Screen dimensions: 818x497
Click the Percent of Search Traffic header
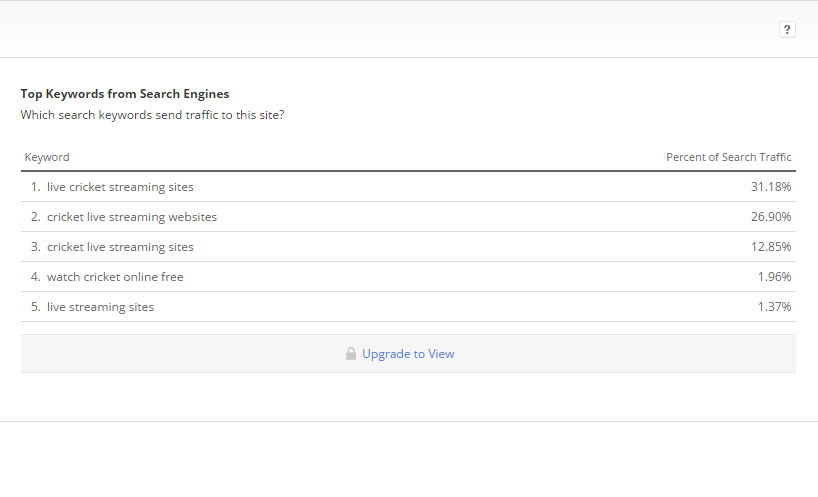pos(728,157)
